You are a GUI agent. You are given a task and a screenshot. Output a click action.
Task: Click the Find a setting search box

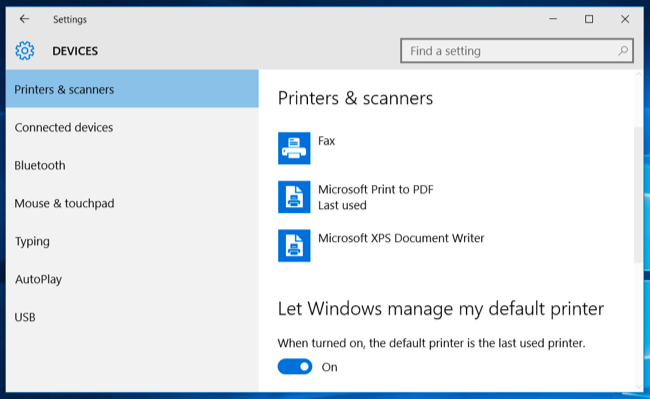click(517, 51)
